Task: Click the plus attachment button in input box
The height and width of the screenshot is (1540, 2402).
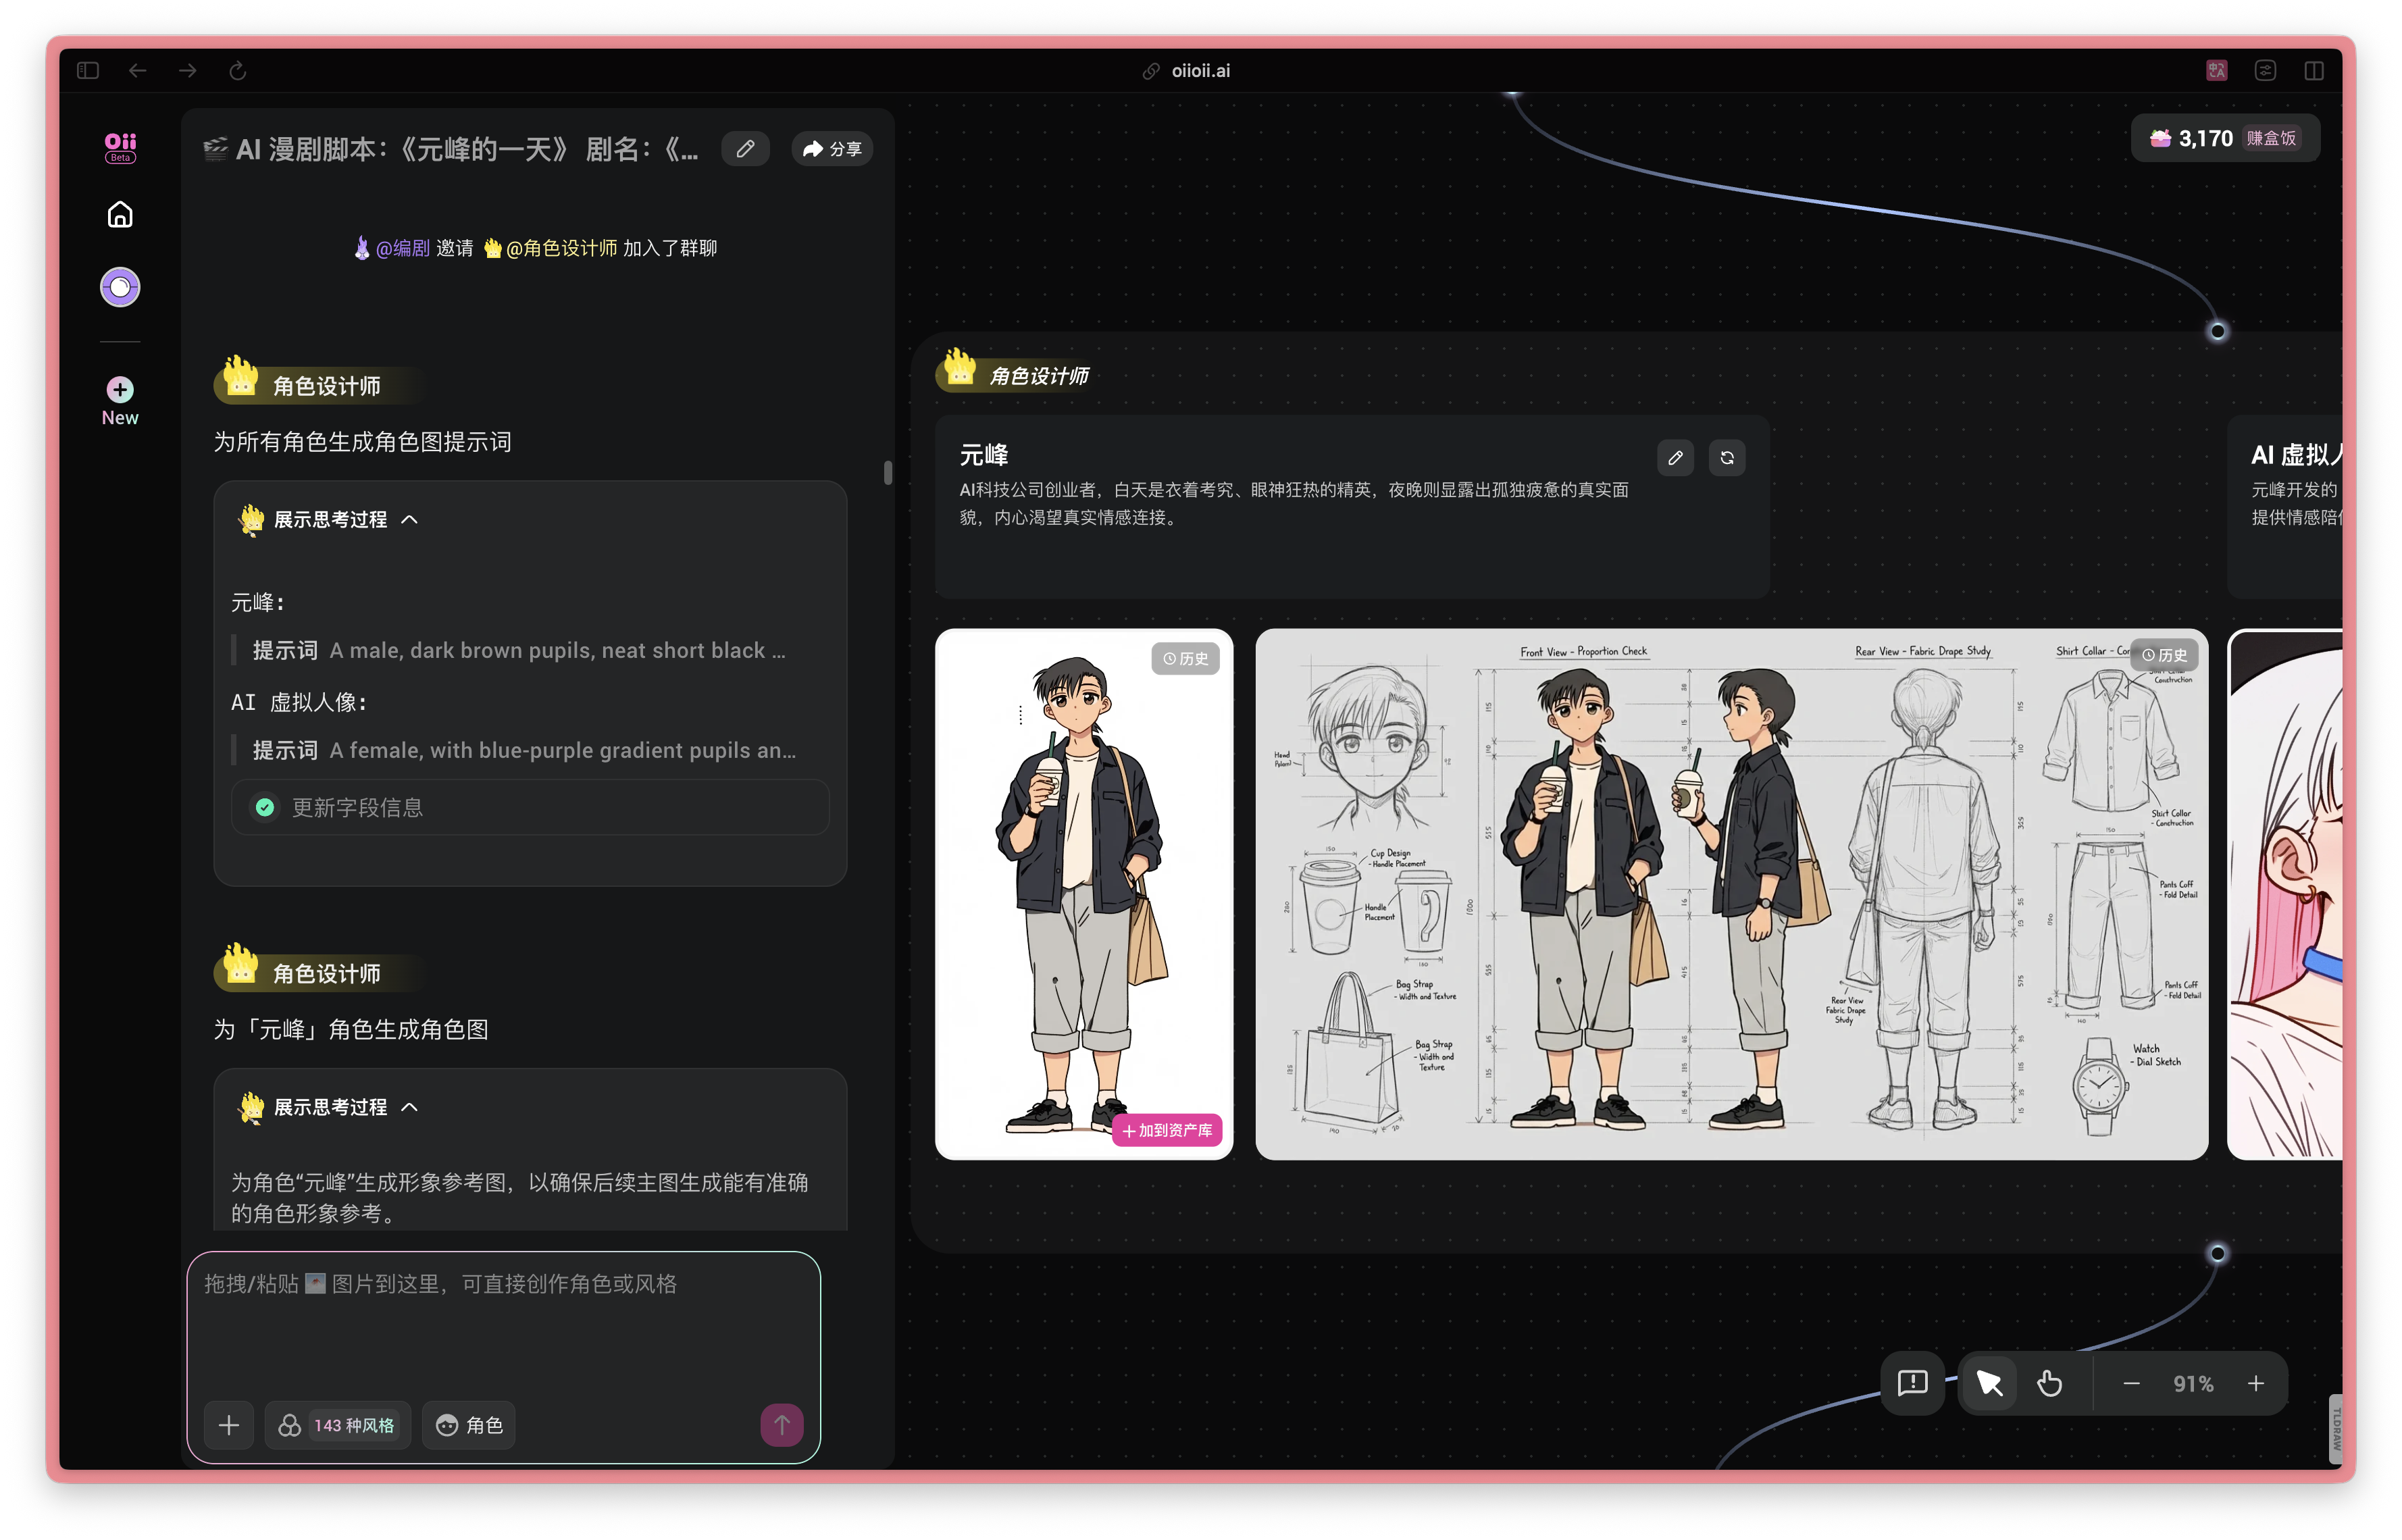Action: tap(229, 1425)
